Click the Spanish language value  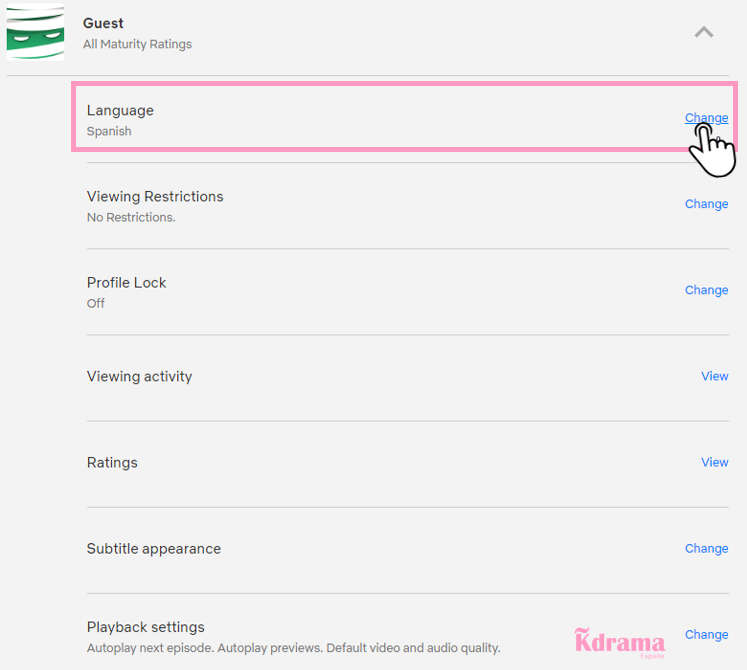coord(109,131)
